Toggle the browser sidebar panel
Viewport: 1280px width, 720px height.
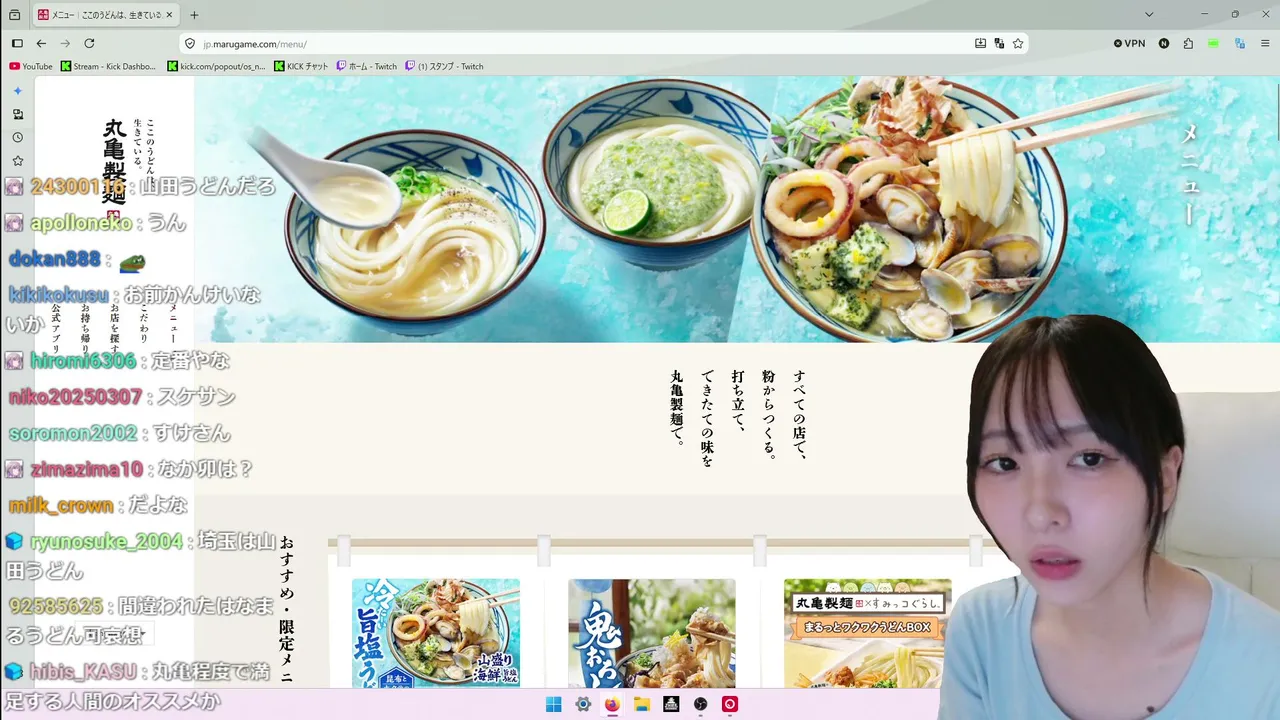click(x=17, y=44)
